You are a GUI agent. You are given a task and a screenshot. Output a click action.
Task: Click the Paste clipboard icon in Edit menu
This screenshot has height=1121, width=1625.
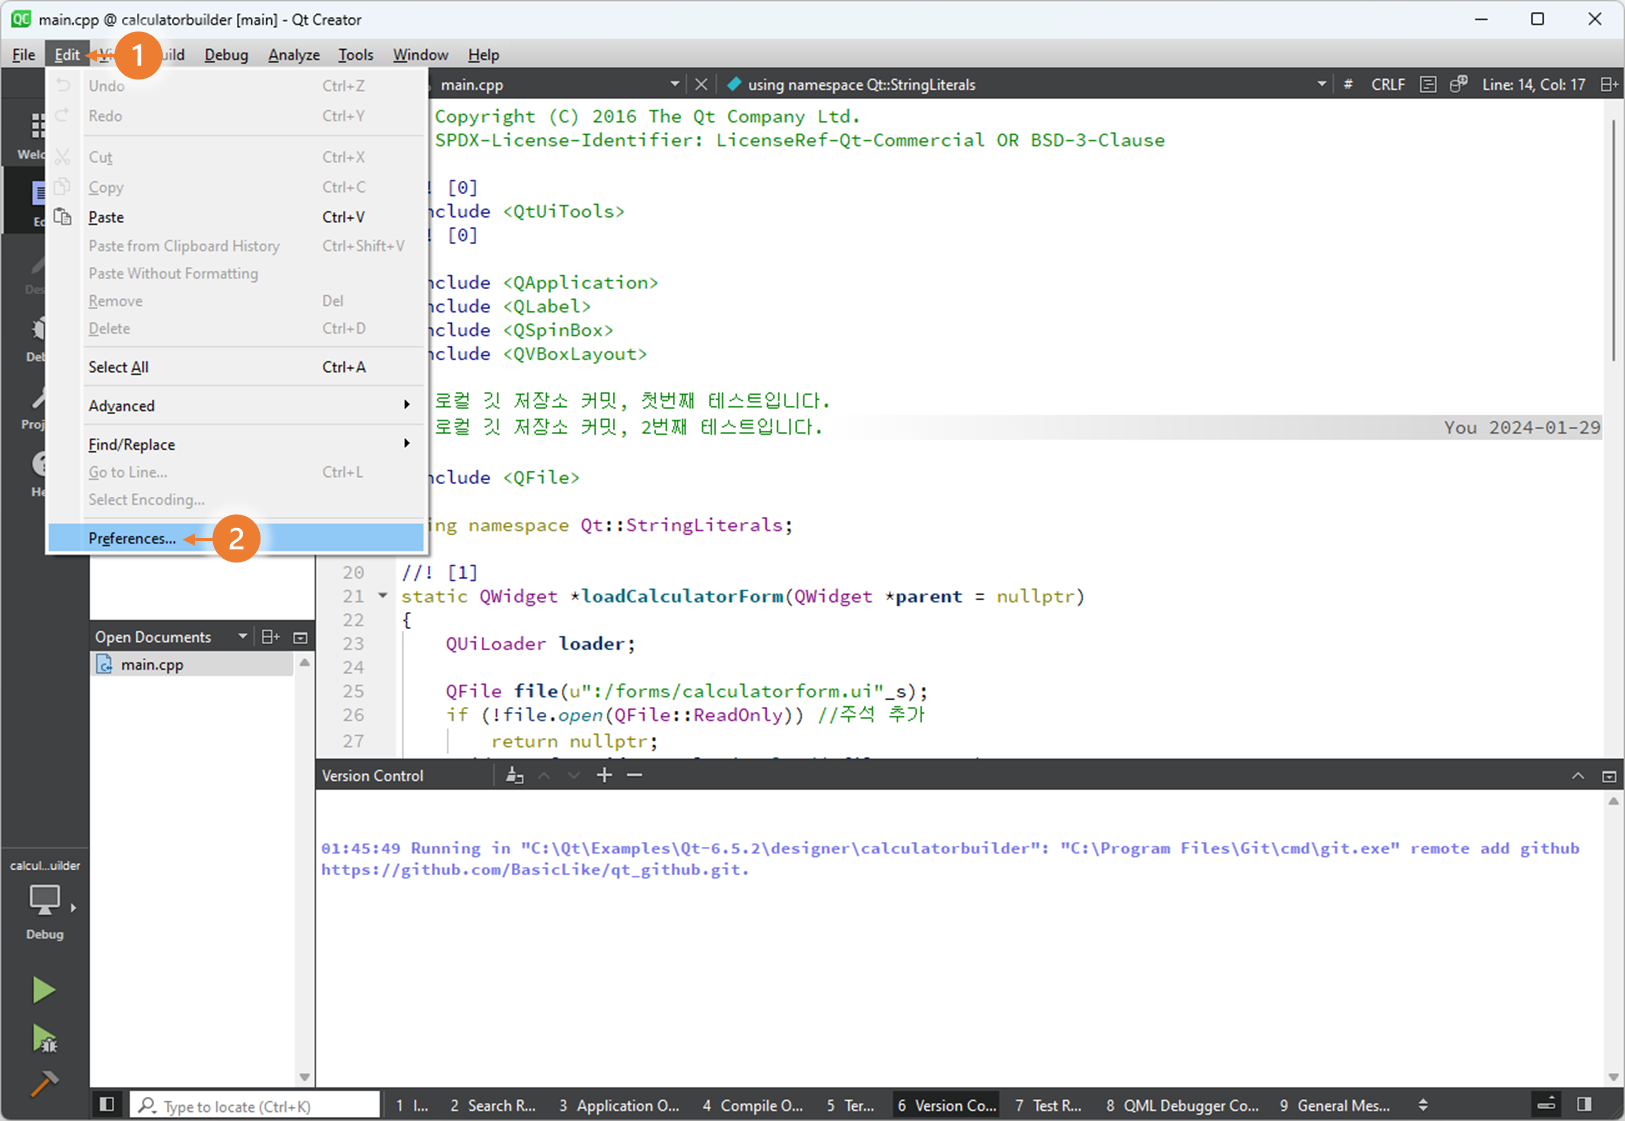click(x=63, y=217)
